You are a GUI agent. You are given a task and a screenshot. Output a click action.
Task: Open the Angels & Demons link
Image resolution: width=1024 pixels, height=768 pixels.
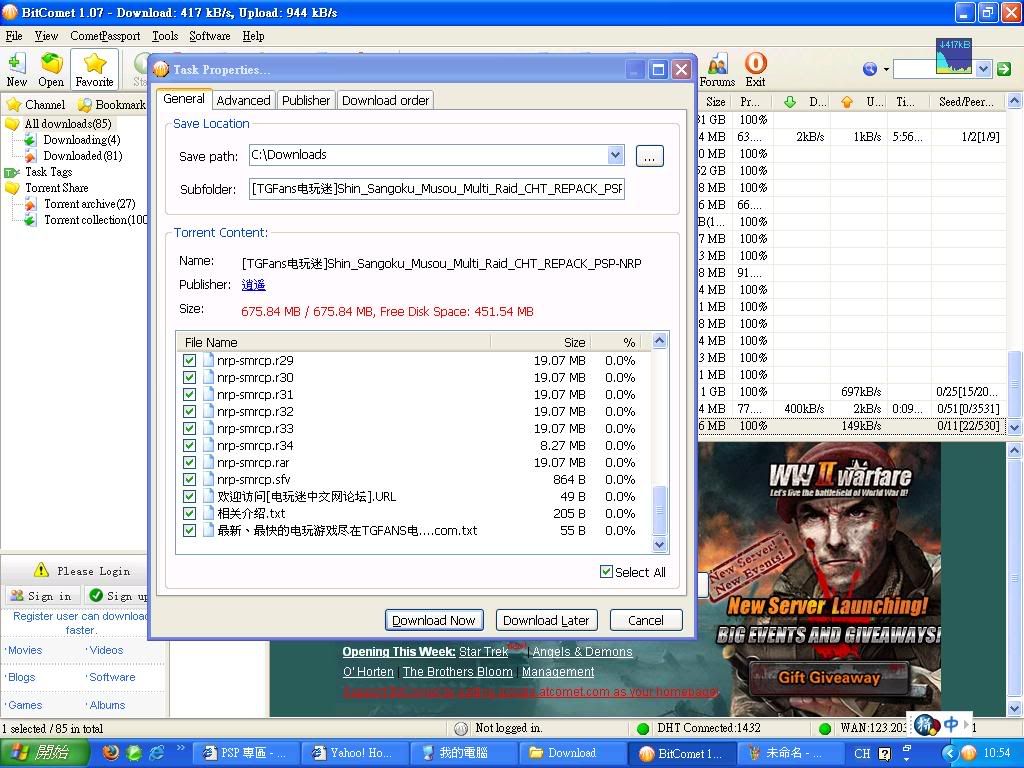click(583, 651)
